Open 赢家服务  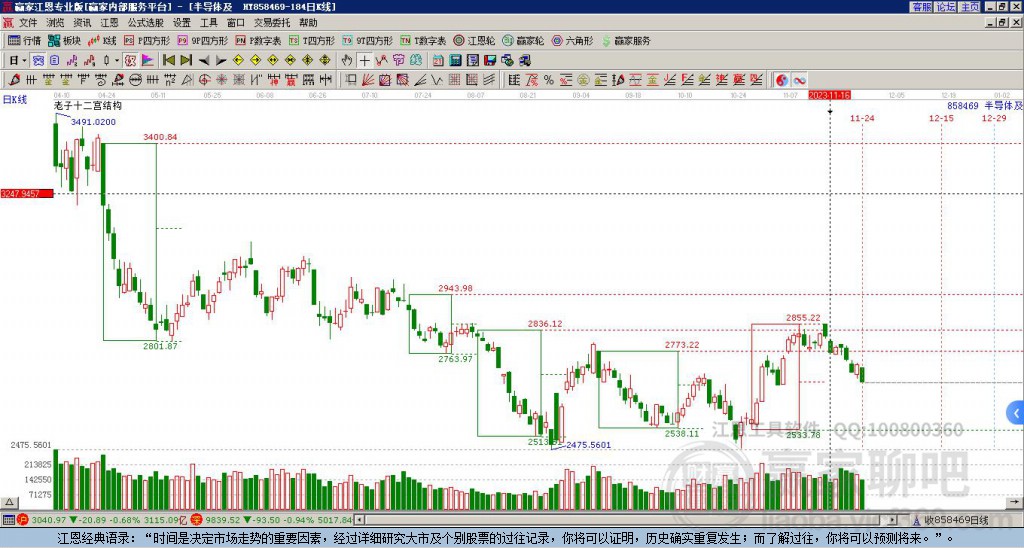point(626,40)
